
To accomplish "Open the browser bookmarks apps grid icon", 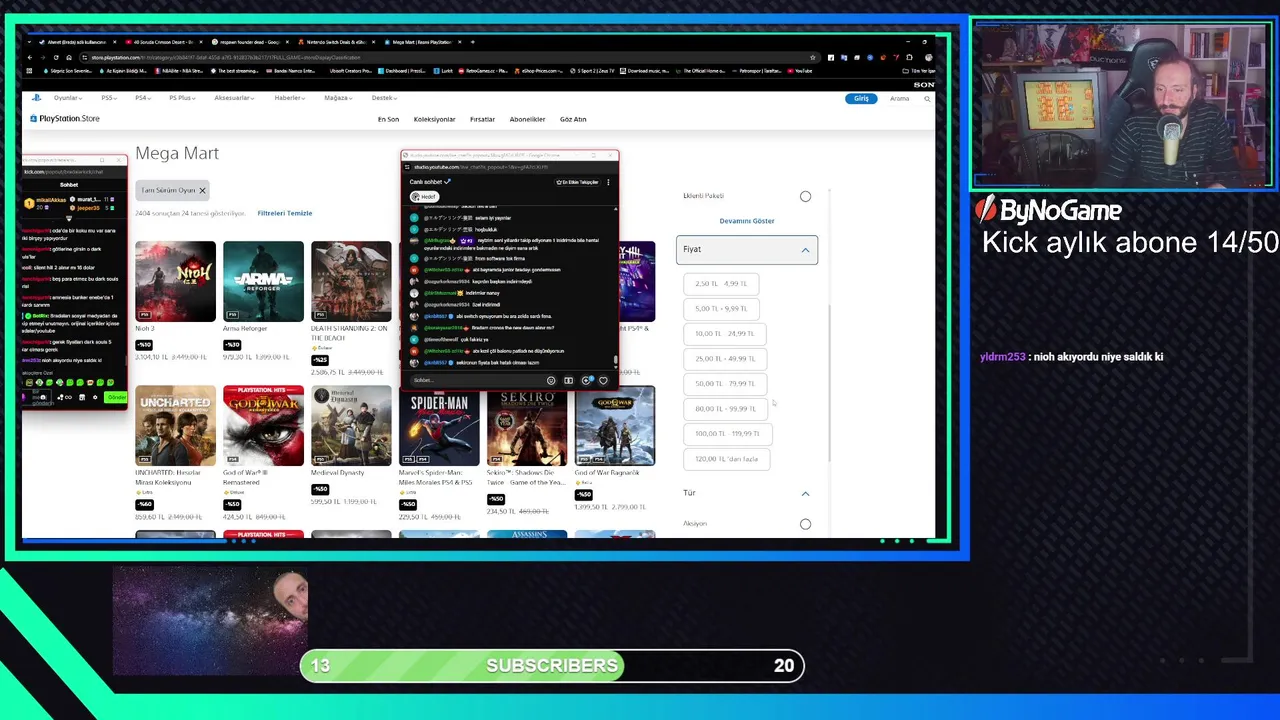I will click(29, 71).
